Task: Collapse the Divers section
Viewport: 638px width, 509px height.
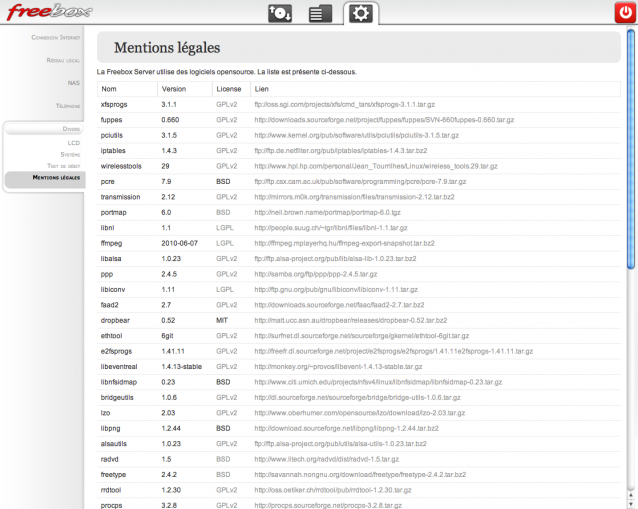Action: coord(44,129)
